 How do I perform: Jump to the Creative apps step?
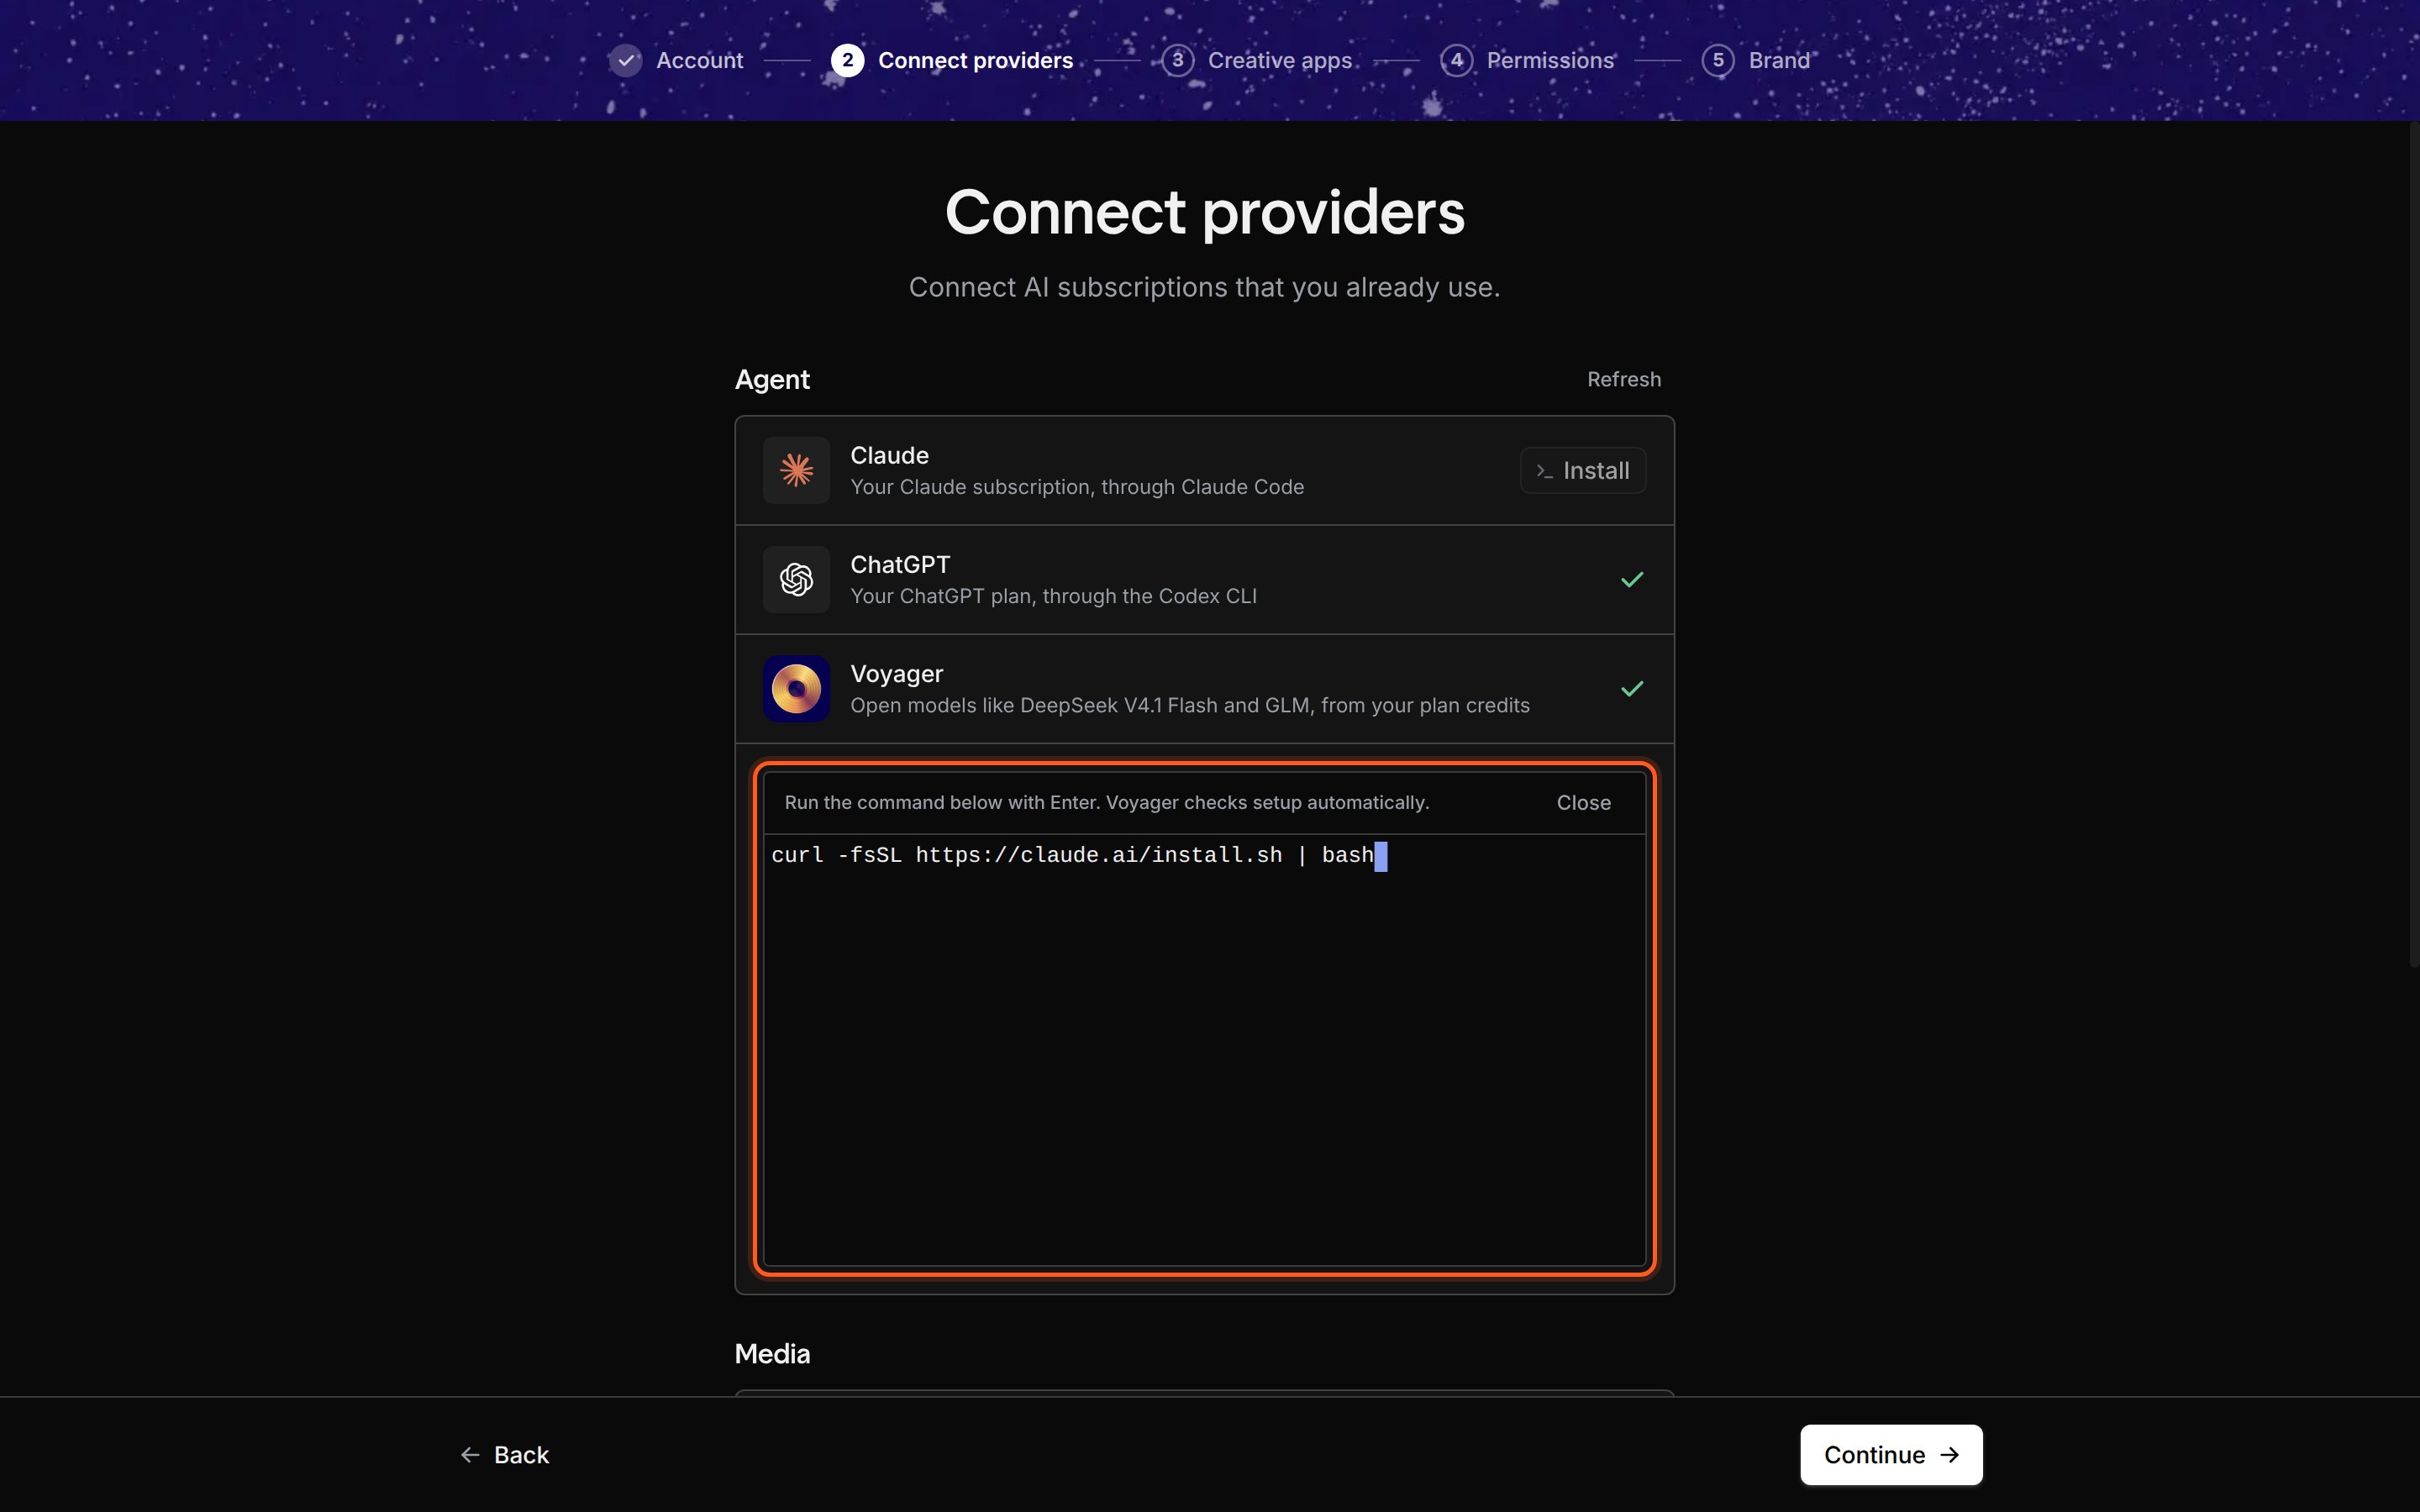click(x=1279, y=60)
